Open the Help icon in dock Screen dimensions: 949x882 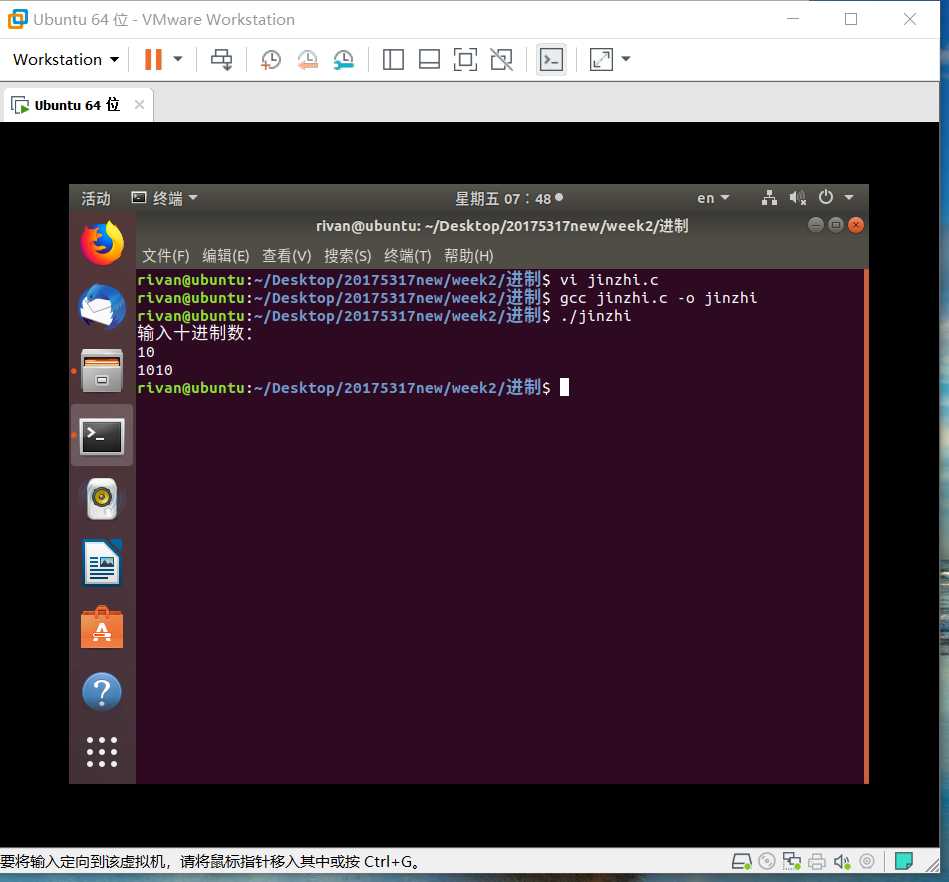(x=102, y=692)
